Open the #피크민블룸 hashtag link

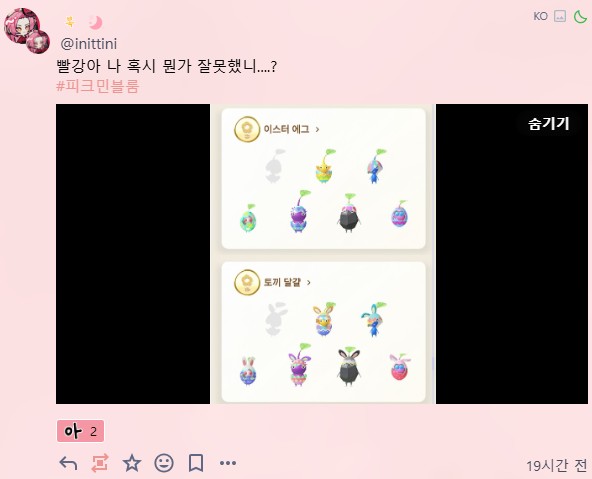pos(98,86)
